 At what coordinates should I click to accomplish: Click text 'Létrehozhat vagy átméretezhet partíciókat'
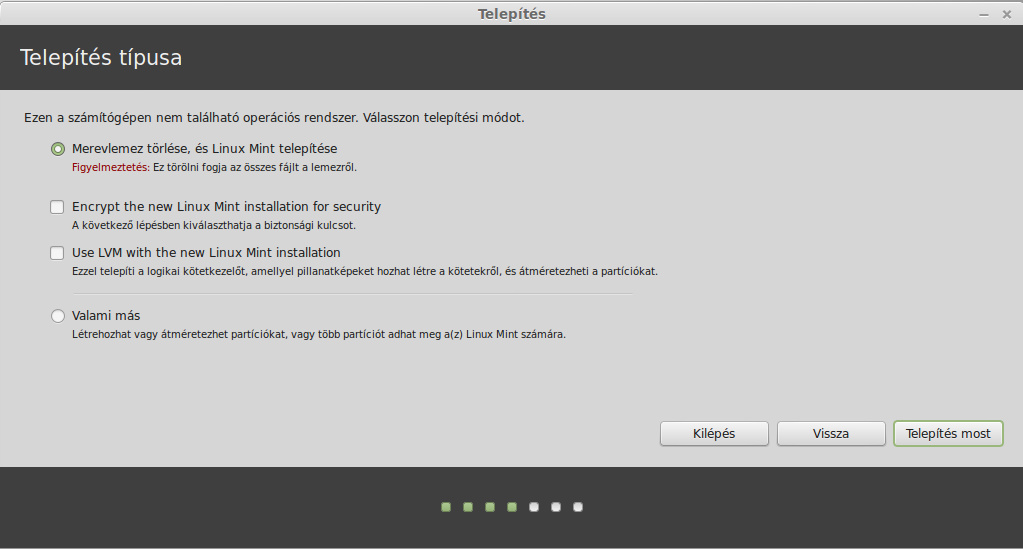click(180, 334)
